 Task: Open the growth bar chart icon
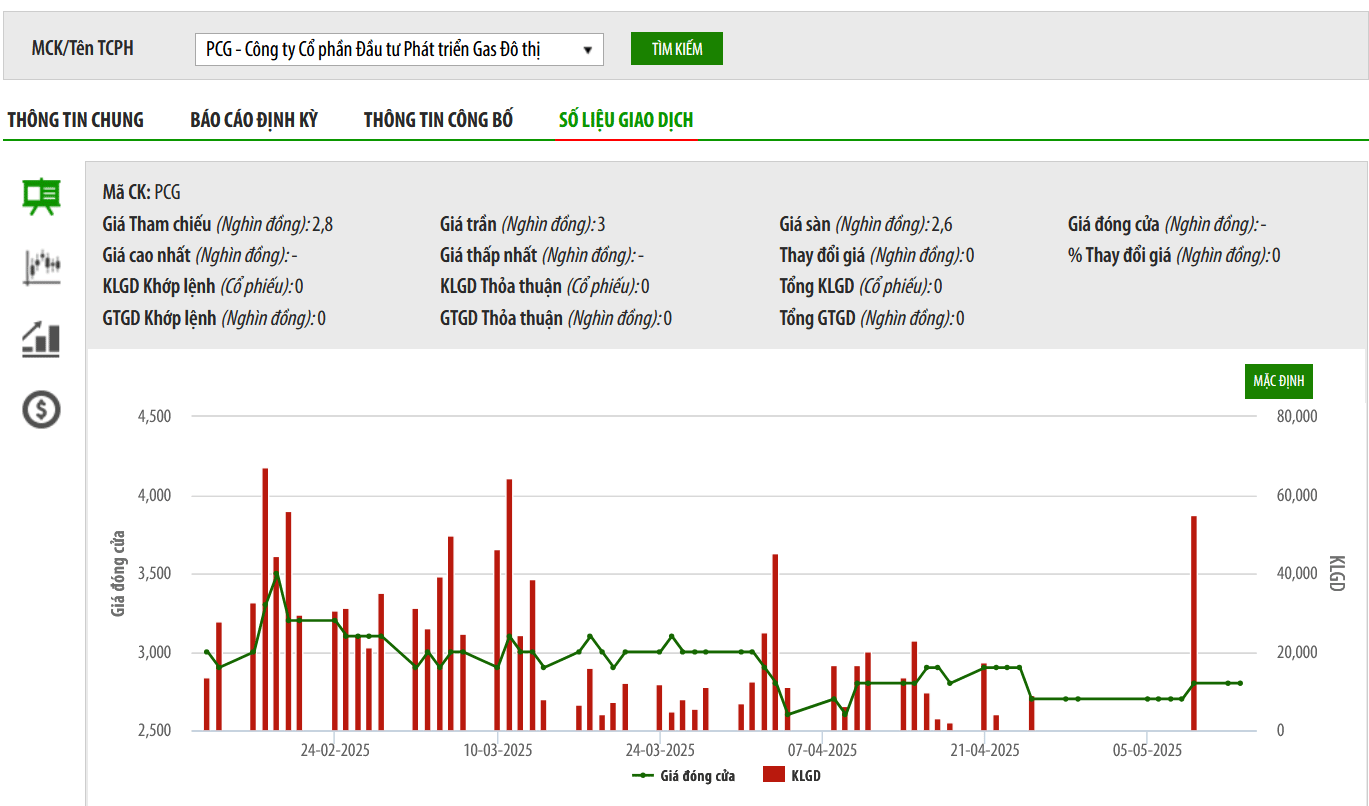coord(42,339)
